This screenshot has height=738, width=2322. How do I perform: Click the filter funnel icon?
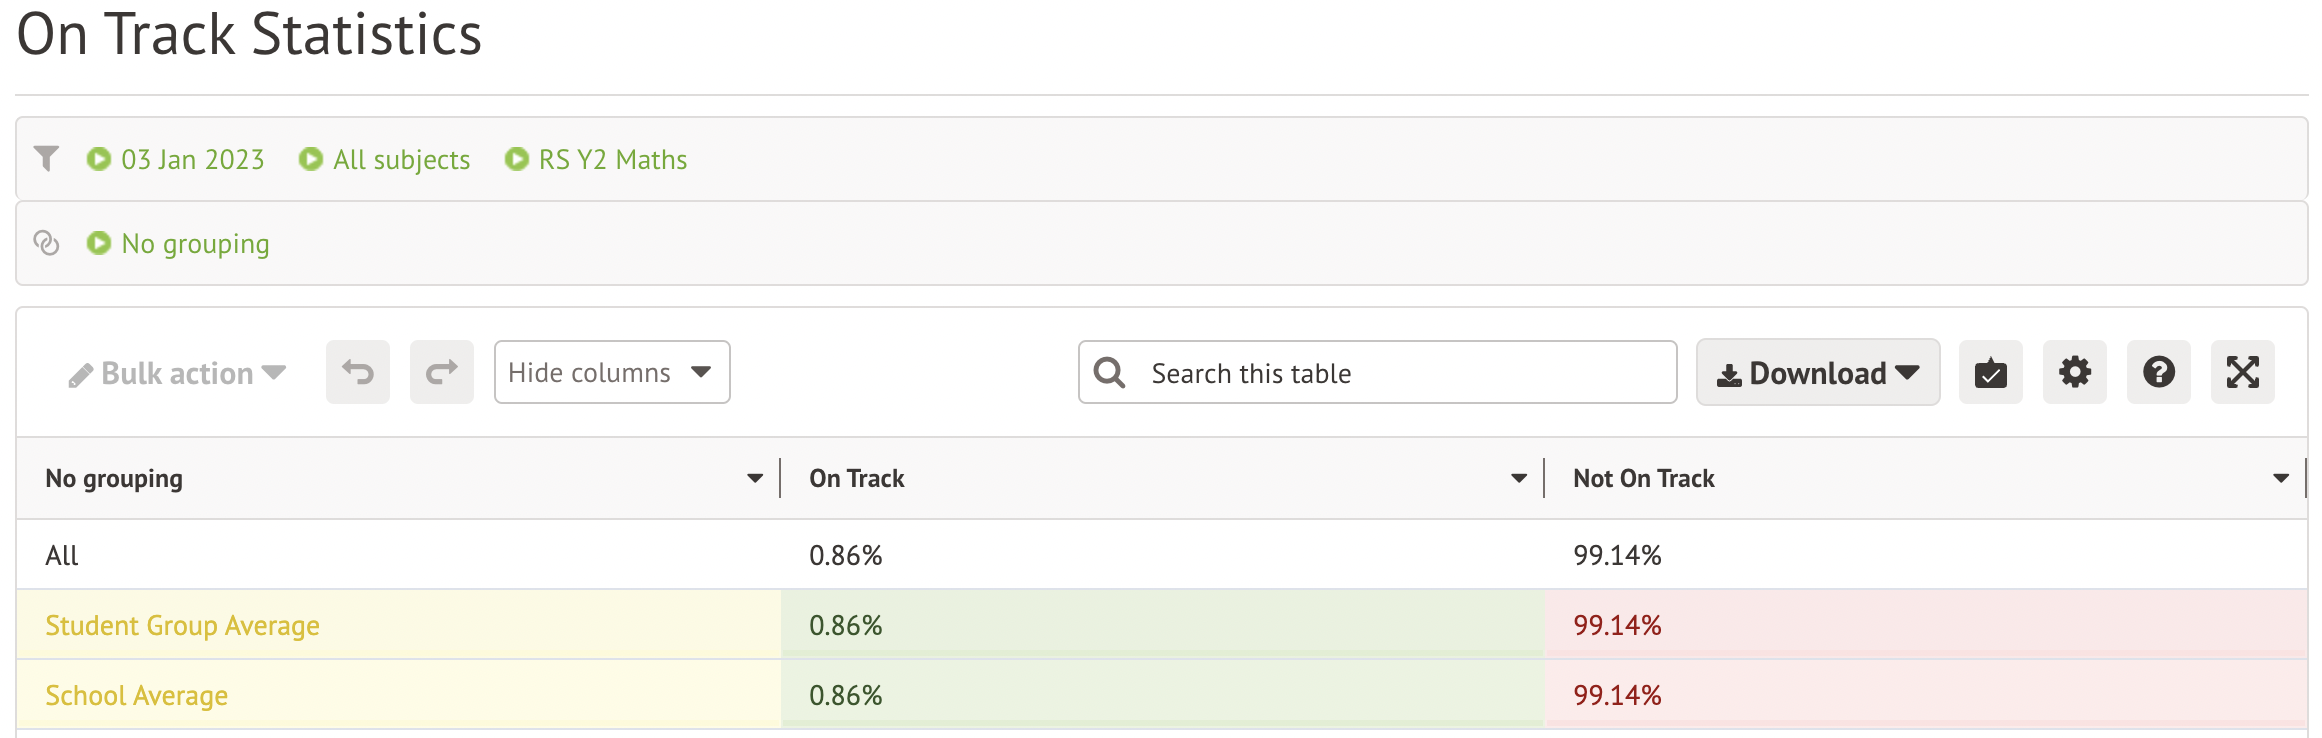coord(46,159)
